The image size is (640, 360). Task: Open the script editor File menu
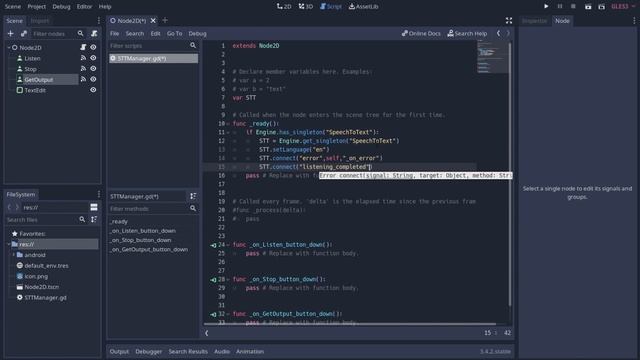pyautogui.click(x=115, y=33)
